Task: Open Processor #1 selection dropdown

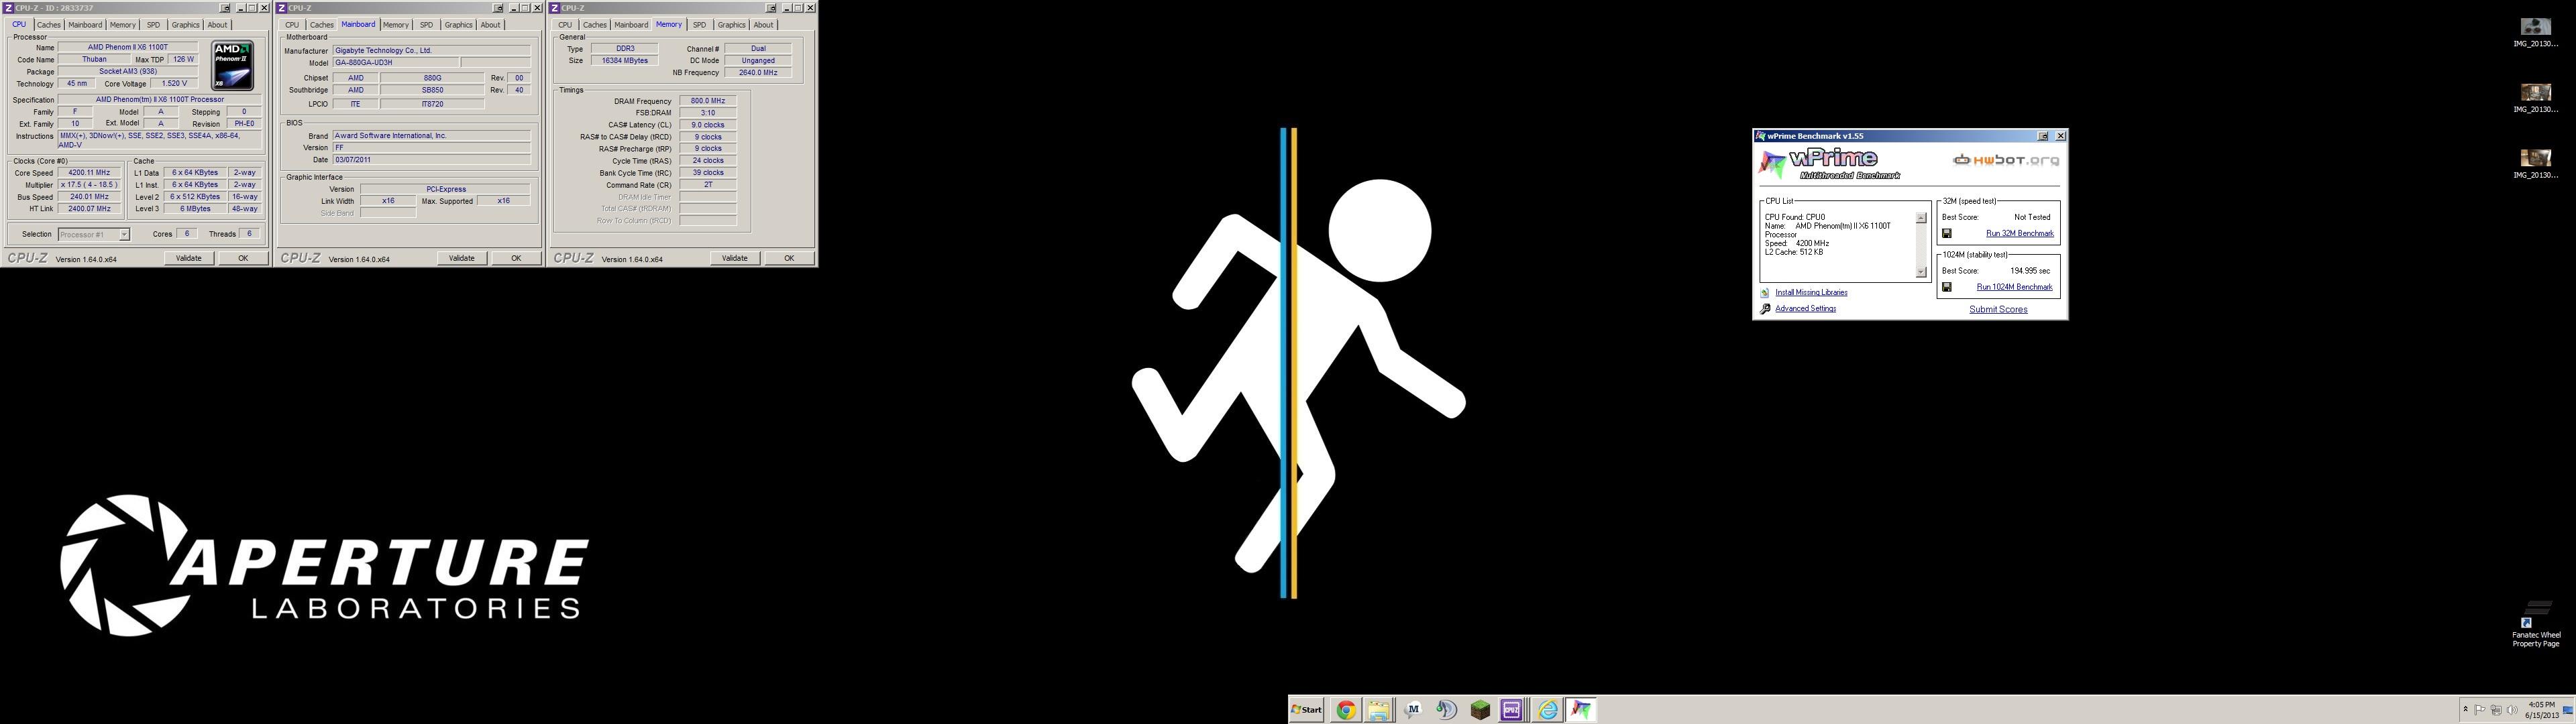Action: pyautogui.click(x=94, y=235)
